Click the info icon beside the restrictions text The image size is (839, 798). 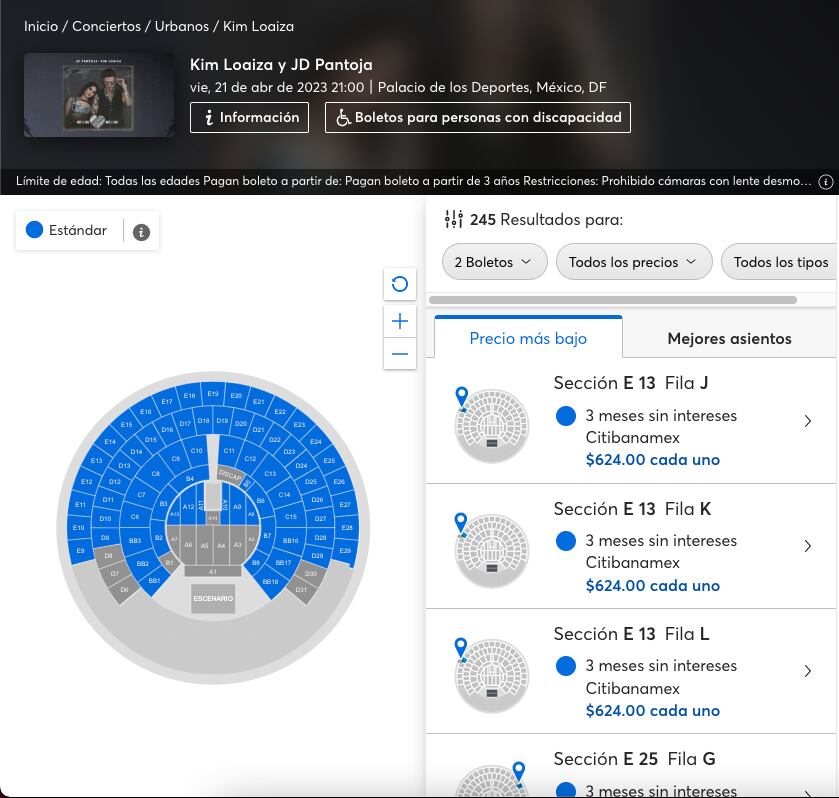[x=825, y=181]
